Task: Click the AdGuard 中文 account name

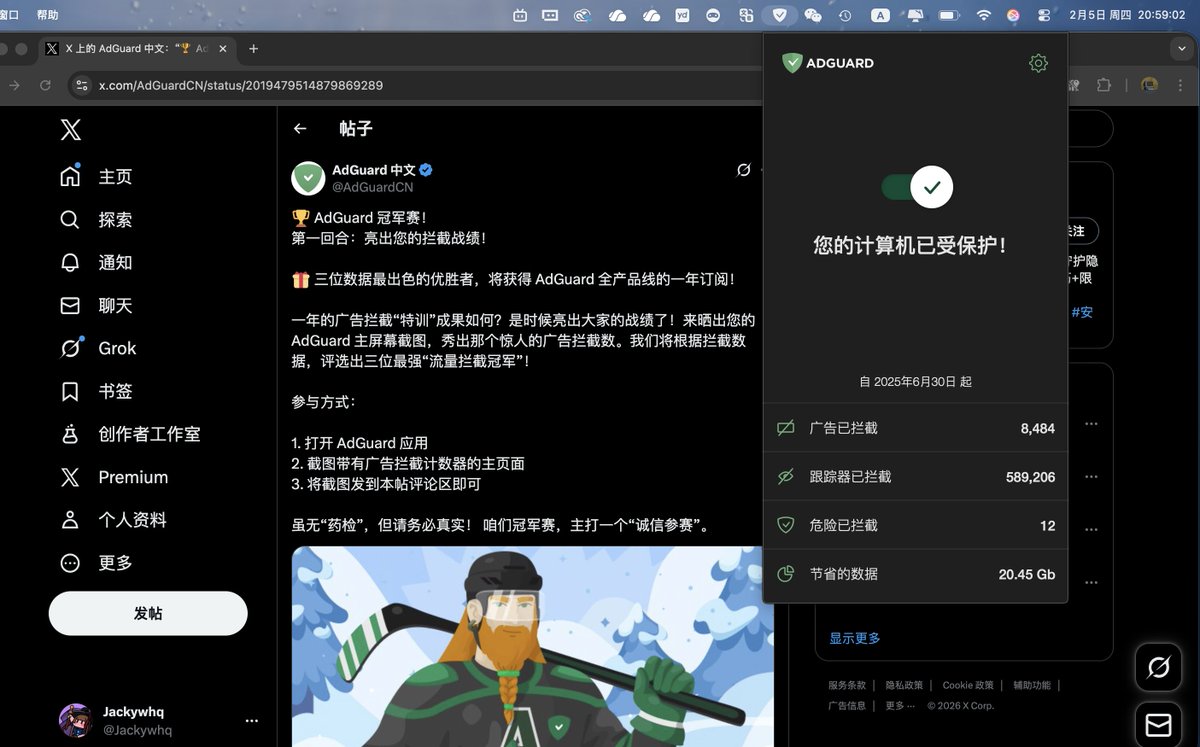Action: click(x=374, y=170)
